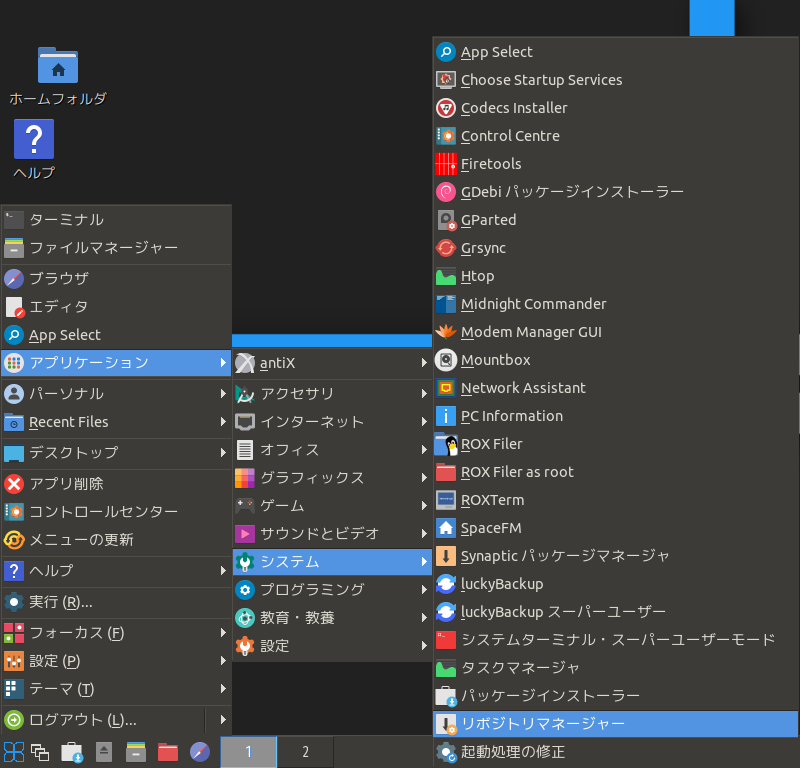The width and height of the screenshot is (800, 768).
Task: Open ログアウト (L)... entry
Action: (x=103, y=720)
